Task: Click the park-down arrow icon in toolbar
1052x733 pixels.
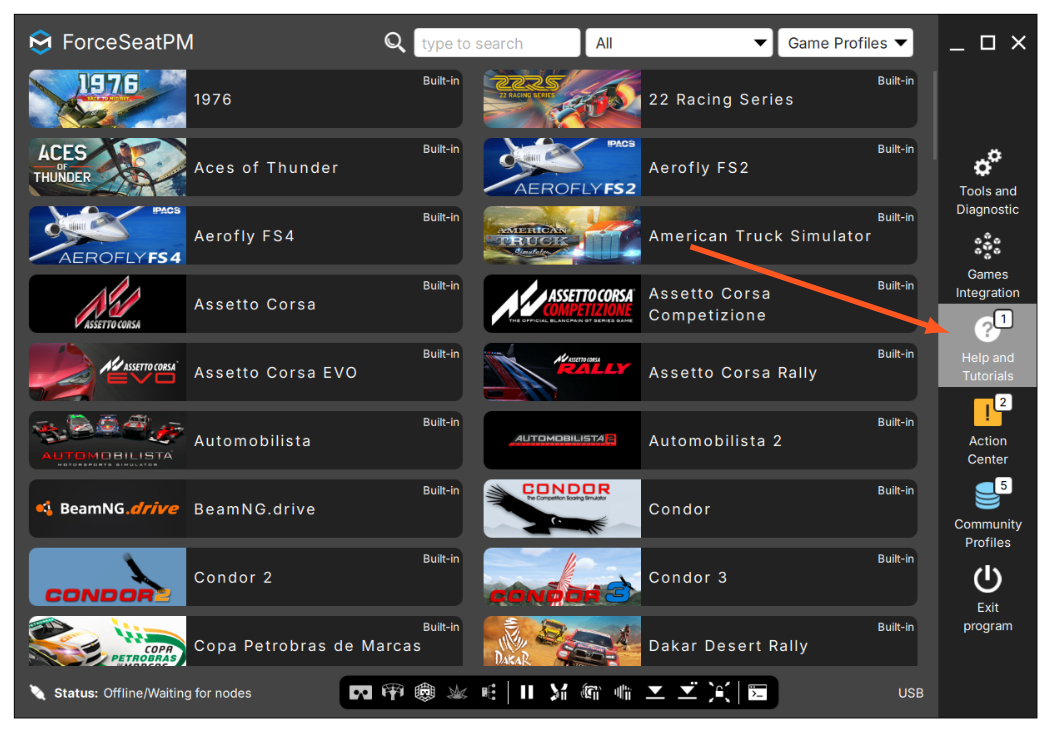Action: coord(655,692)
